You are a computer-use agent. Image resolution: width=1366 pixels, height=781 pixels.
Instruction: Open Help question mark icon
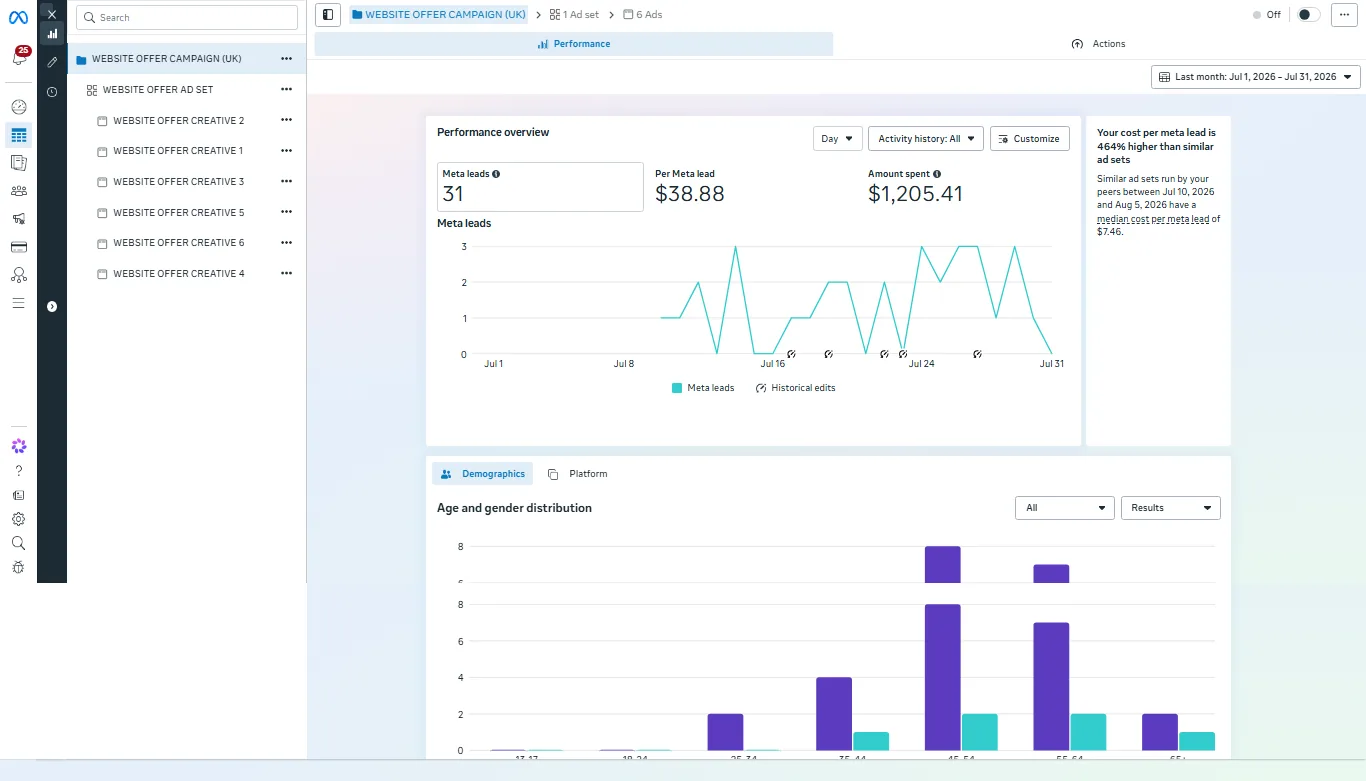[x=18, y=471]
